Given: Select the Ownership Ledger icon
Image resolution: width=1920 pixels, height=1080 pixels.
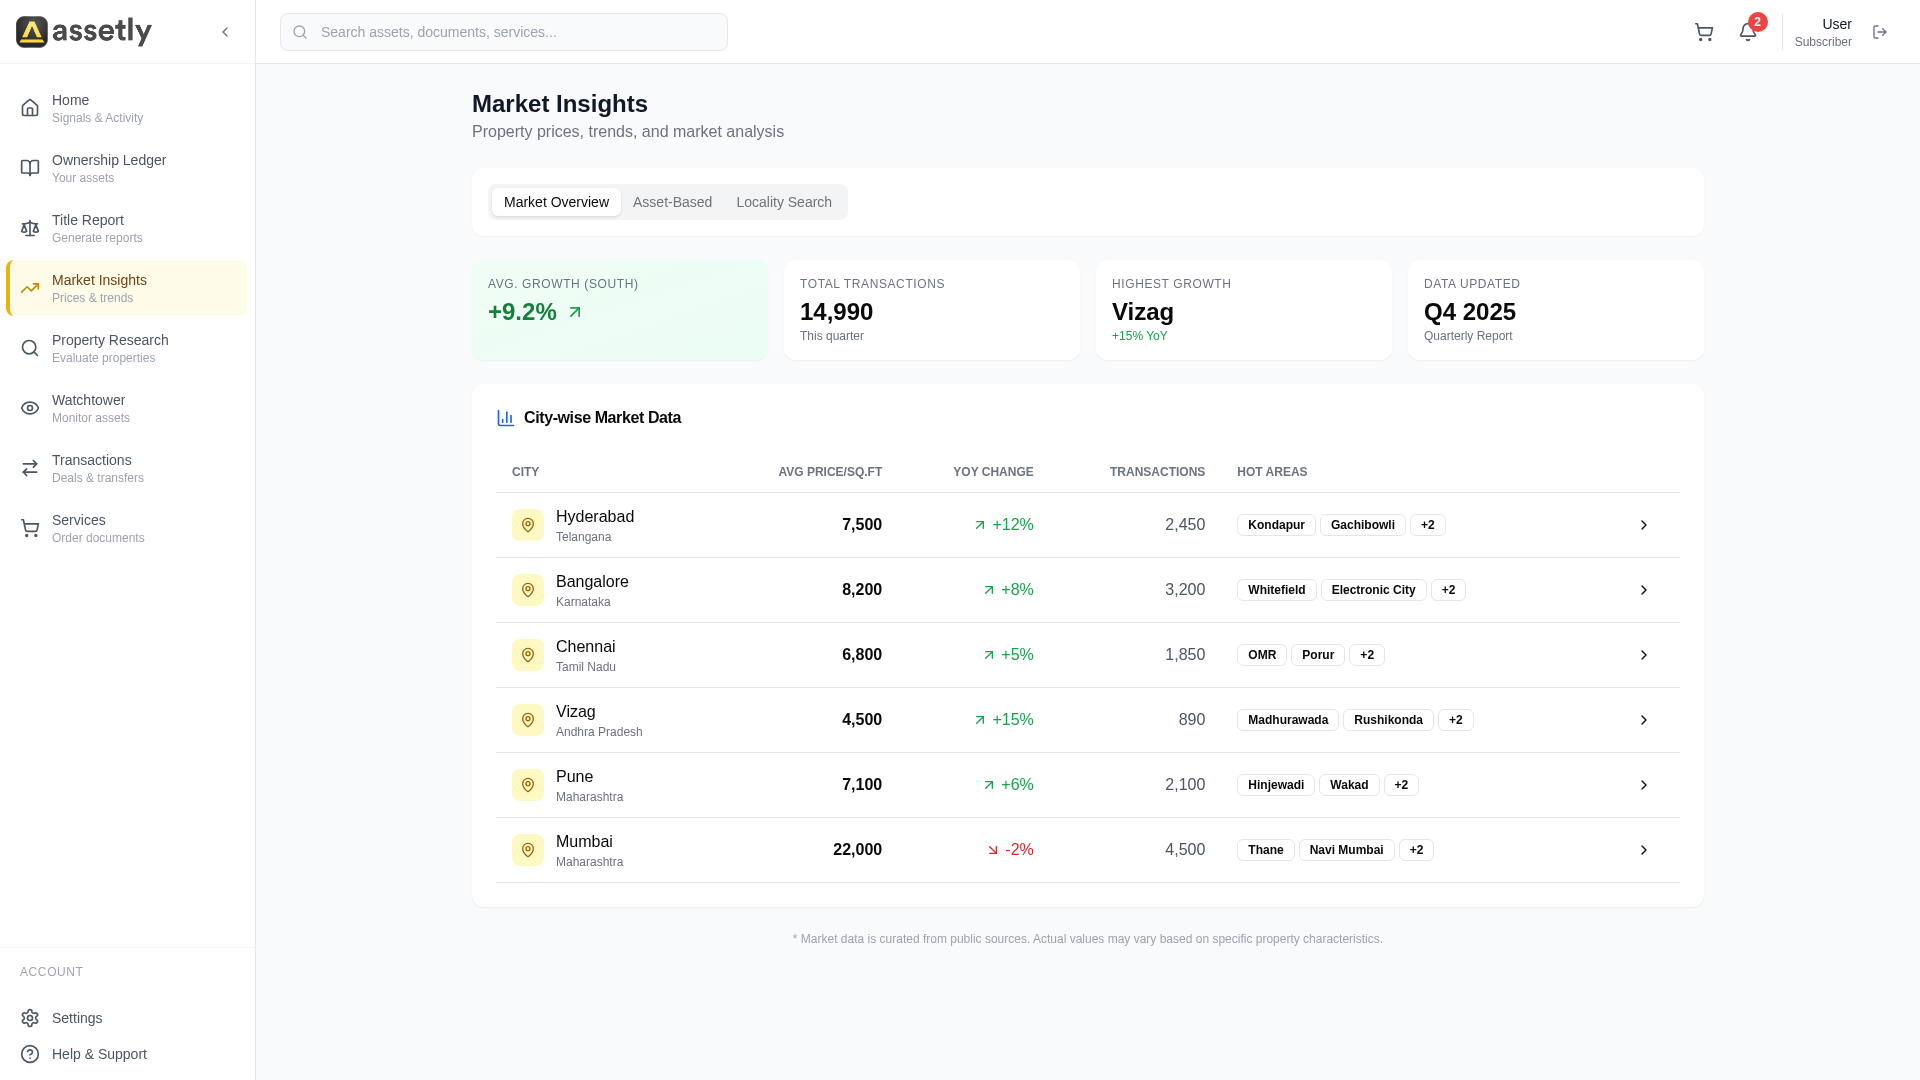Looking at the screenshot, I should [x=30, y=168].
